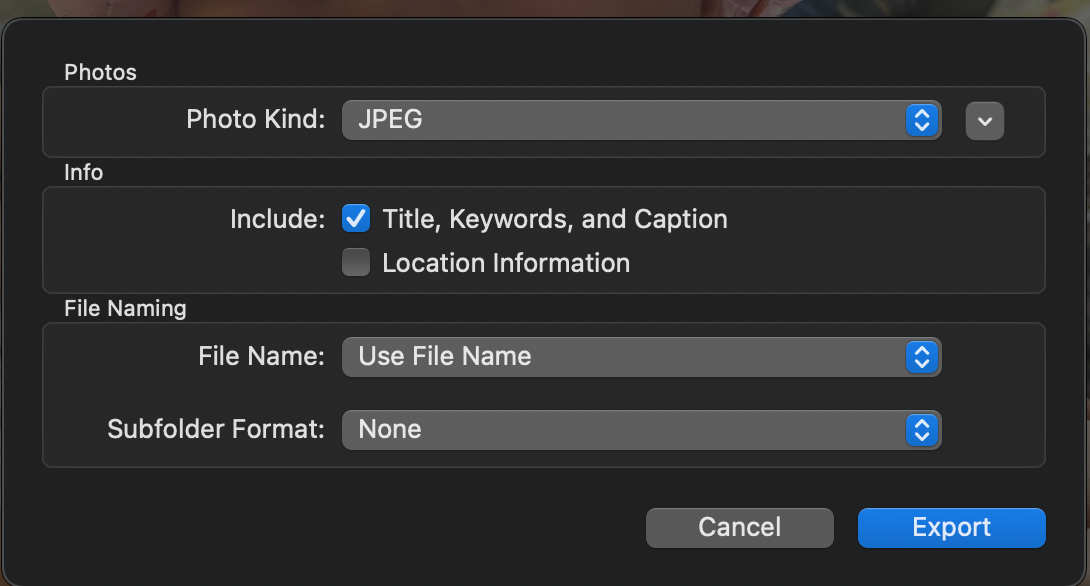The image size is (1090, 586).
Task: Click the Photo Kind label
Action: 255,119
